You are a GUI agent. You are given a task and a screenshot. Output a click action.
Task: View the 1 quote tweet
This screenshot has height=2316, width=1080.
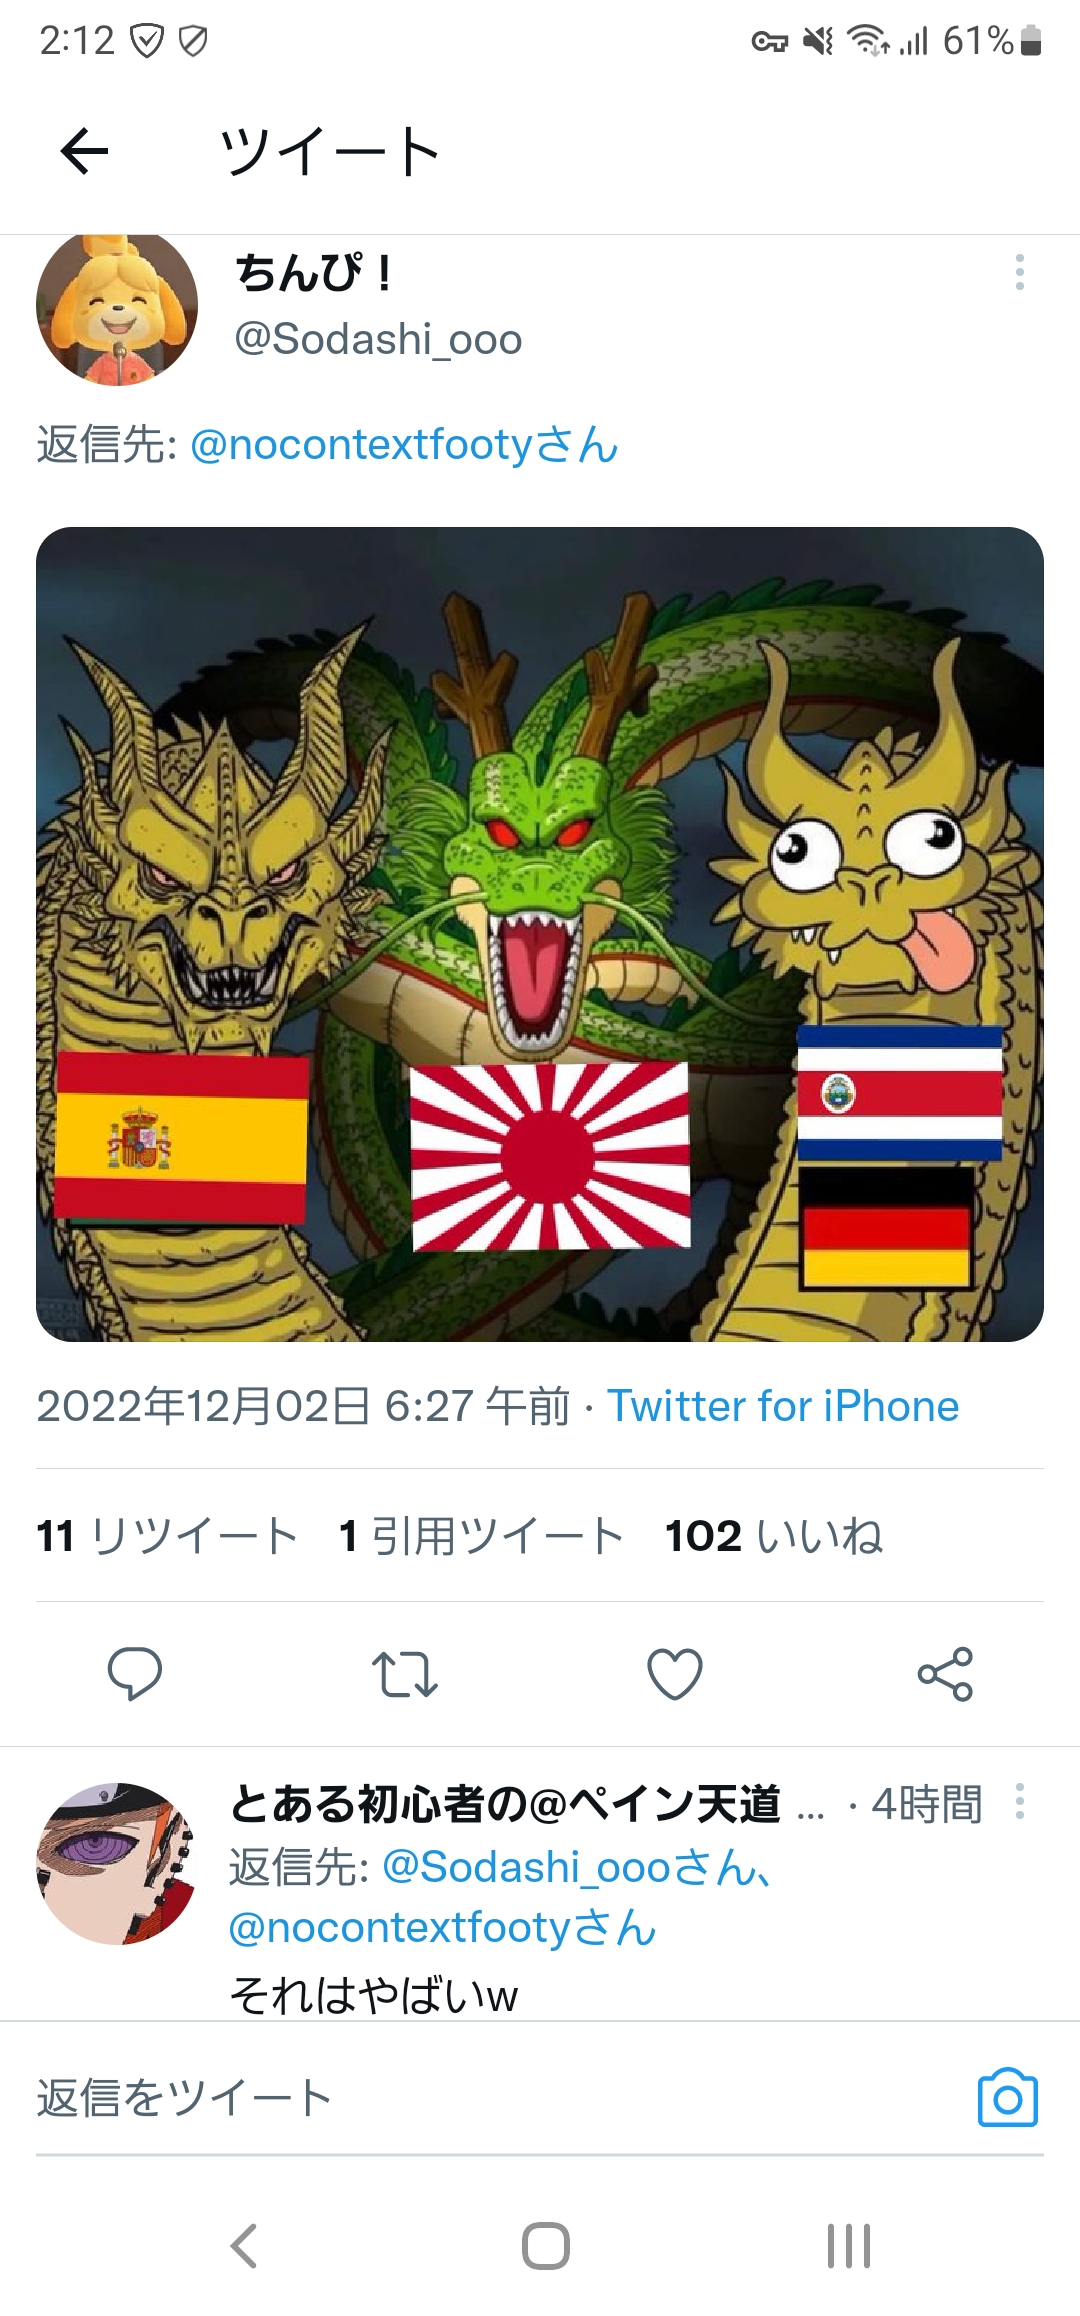coord(481,1536)
